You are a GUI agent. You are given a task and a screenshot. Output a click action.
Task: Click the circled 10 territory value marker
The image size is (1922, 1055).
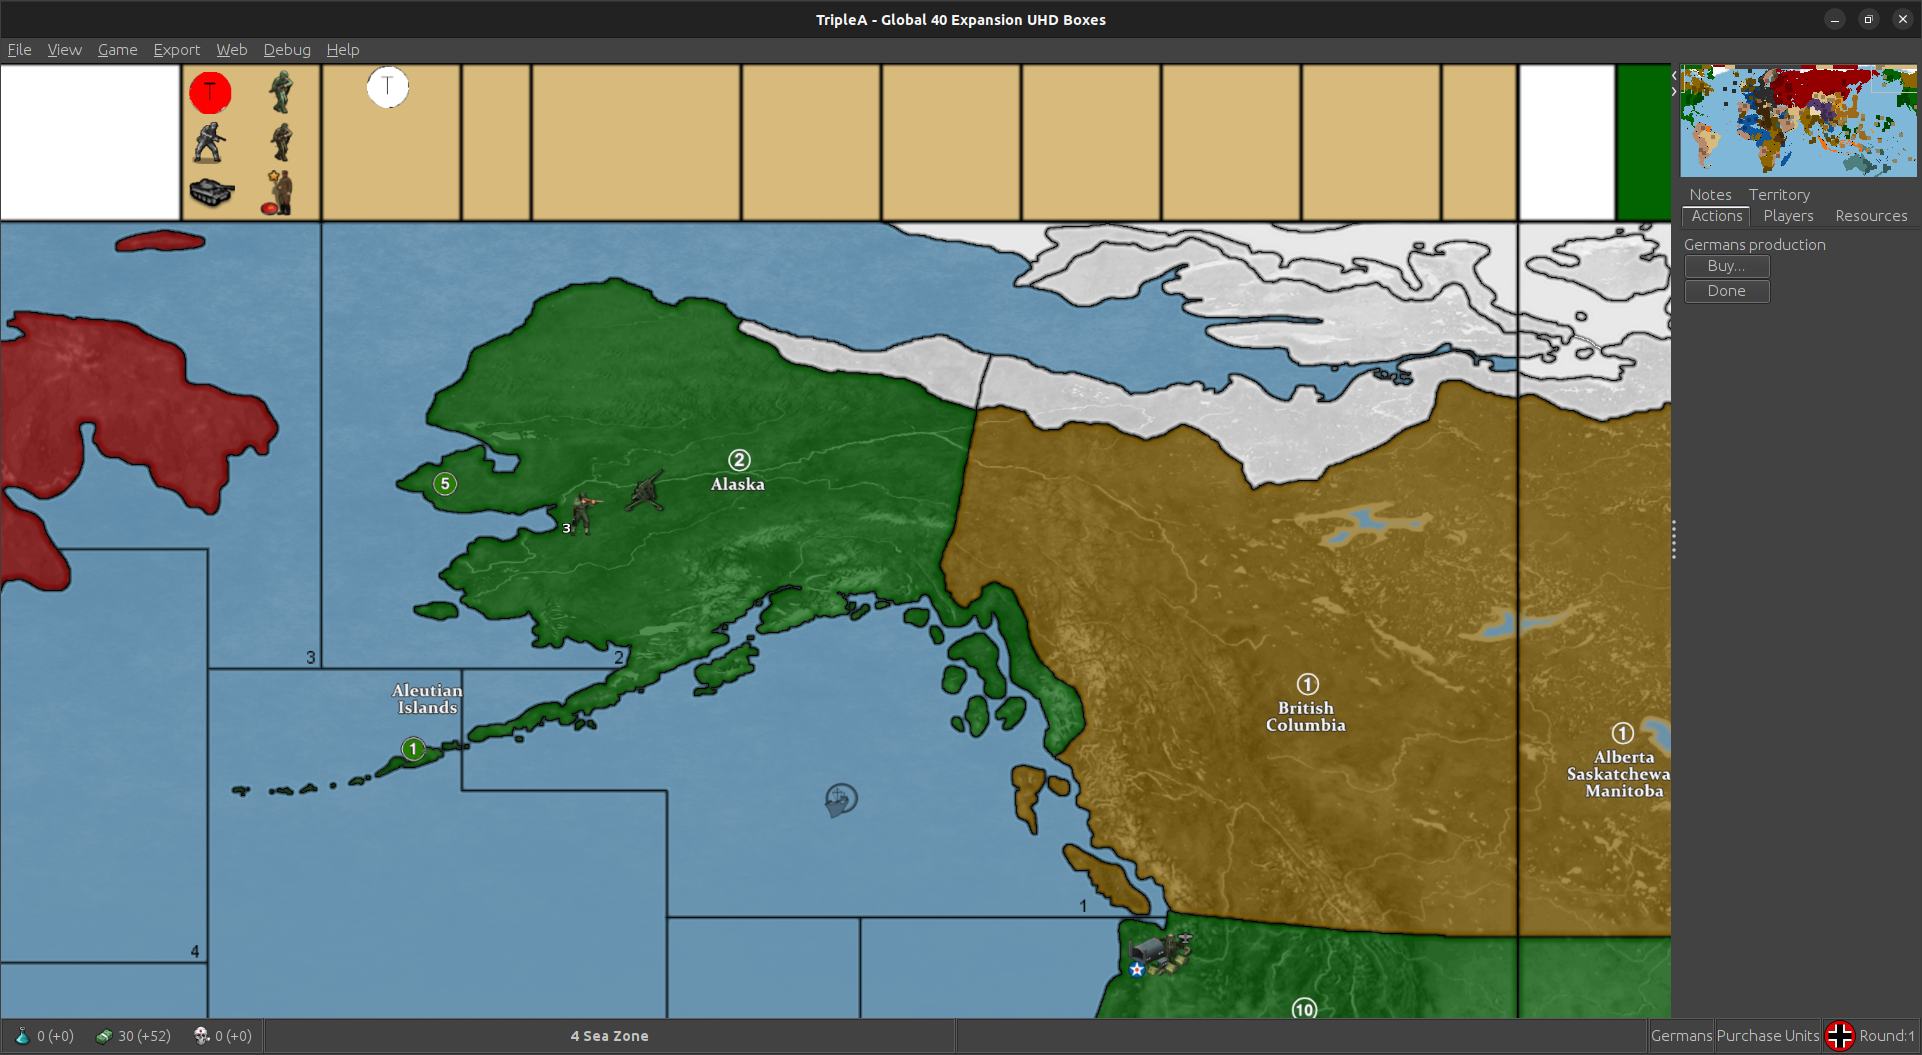[x=1304, y=1009]
